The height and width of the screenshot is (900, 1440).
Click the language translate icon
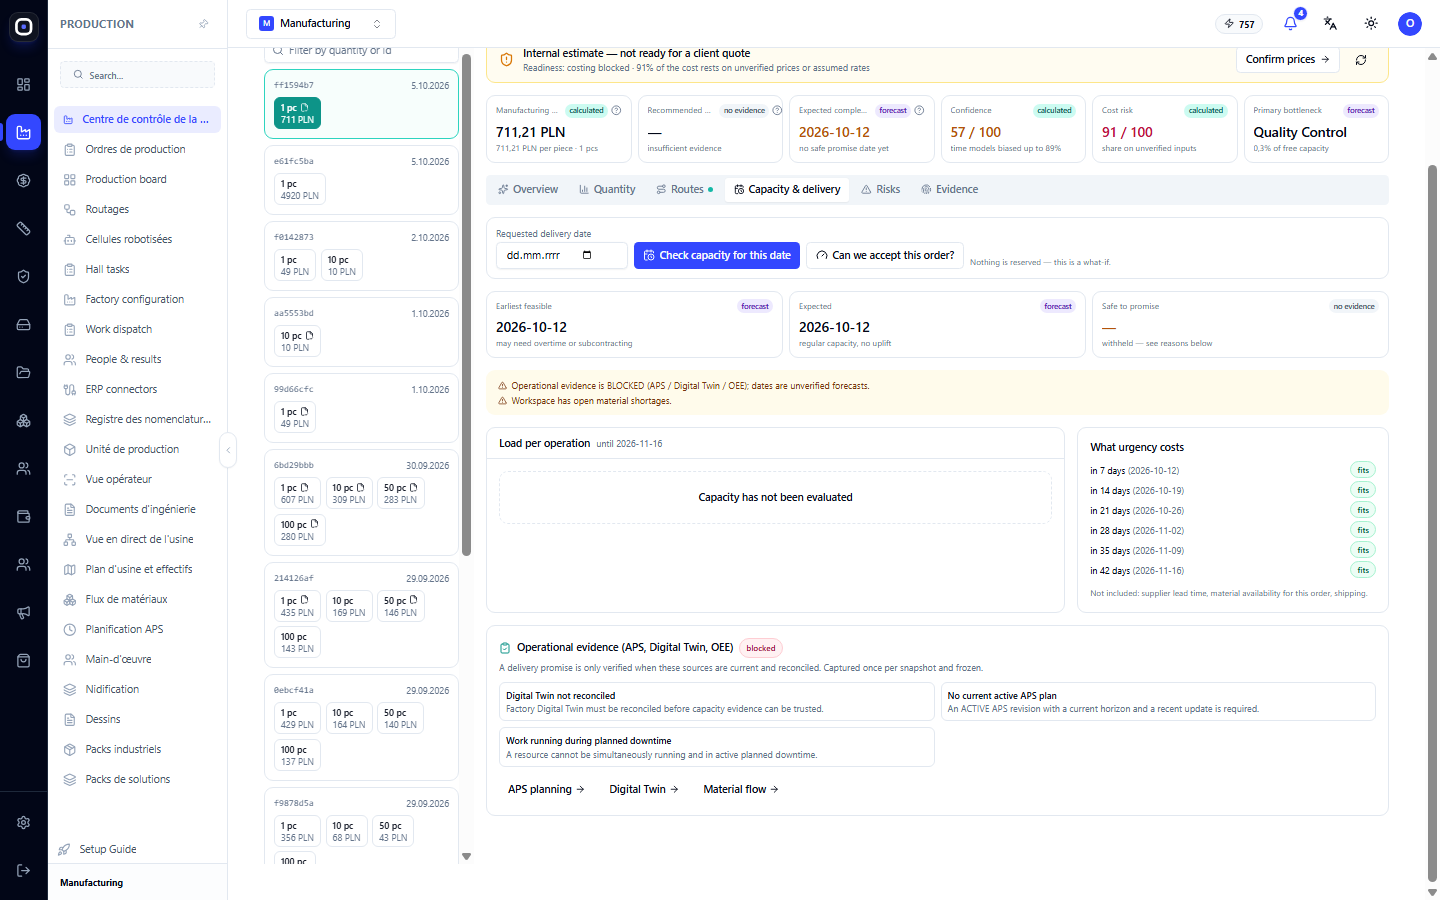pyautogui.click(x=1330, y=23)
